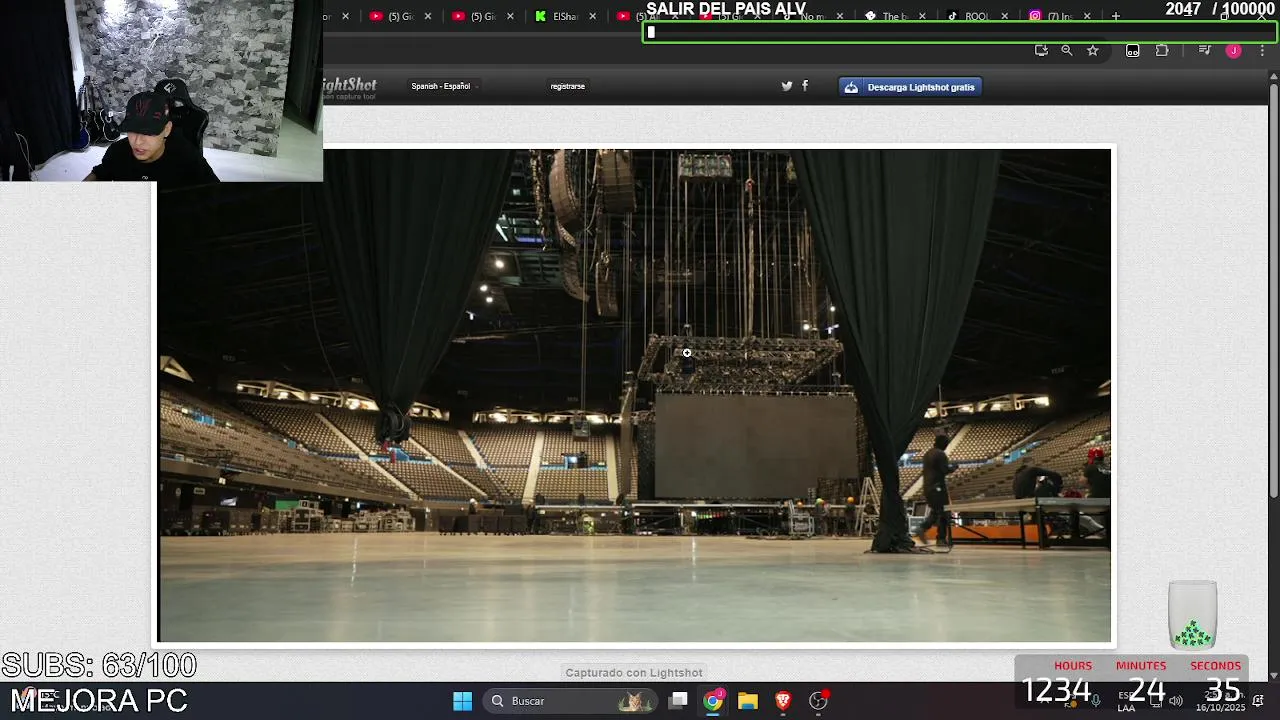Open the Extensions puzzle-piece menu

point(1162,51)
